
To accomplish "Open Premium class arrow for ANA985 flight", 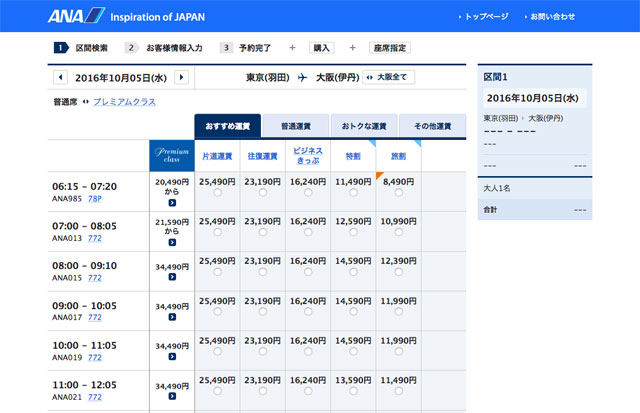I will pos(172,203).
